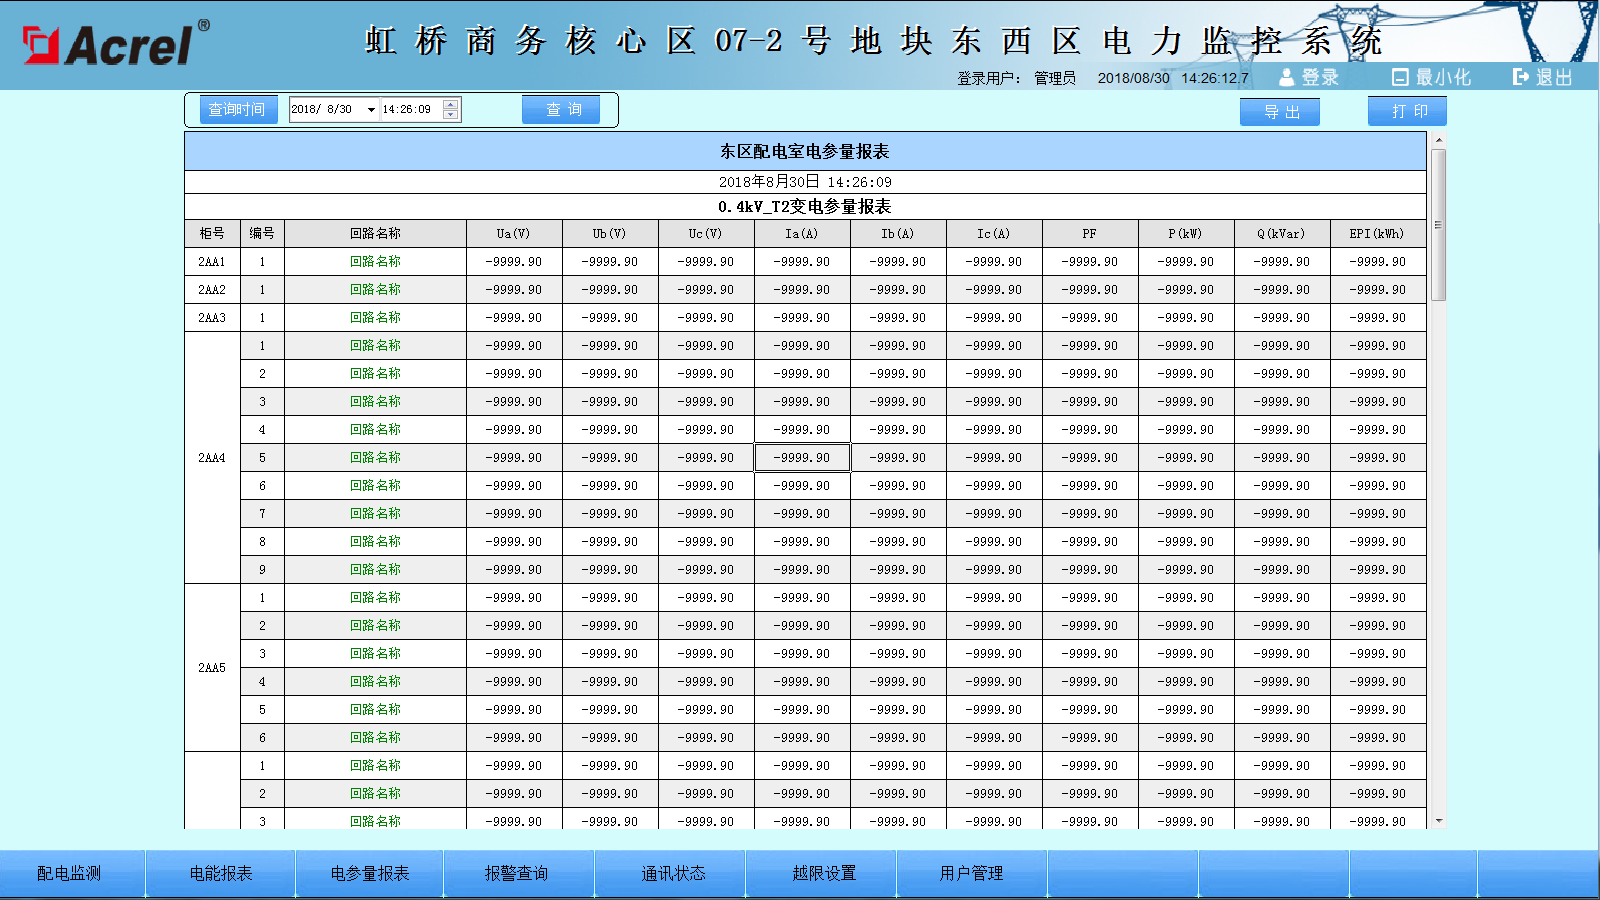Screen dimensions: 1600x900
Task: Click the scrollbar up arrow of the report
Action: [1439, 140]
